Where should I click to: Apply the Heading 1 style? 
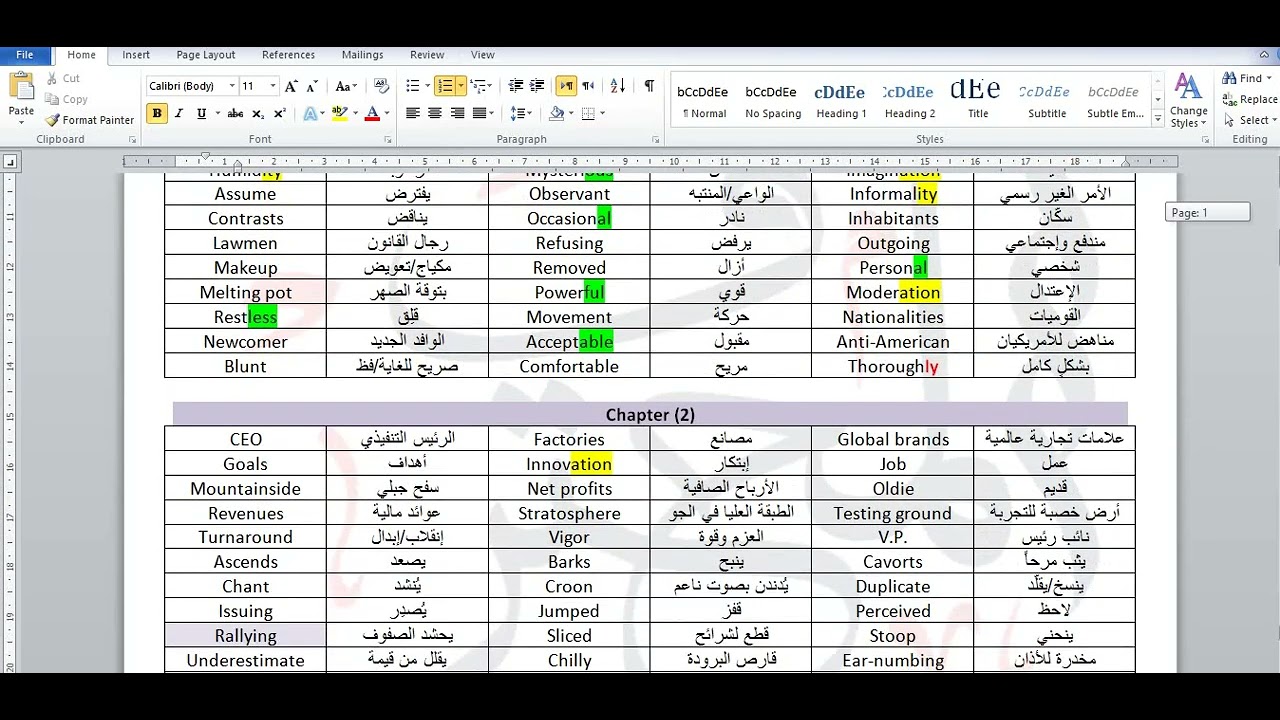(x=841, y=100)
